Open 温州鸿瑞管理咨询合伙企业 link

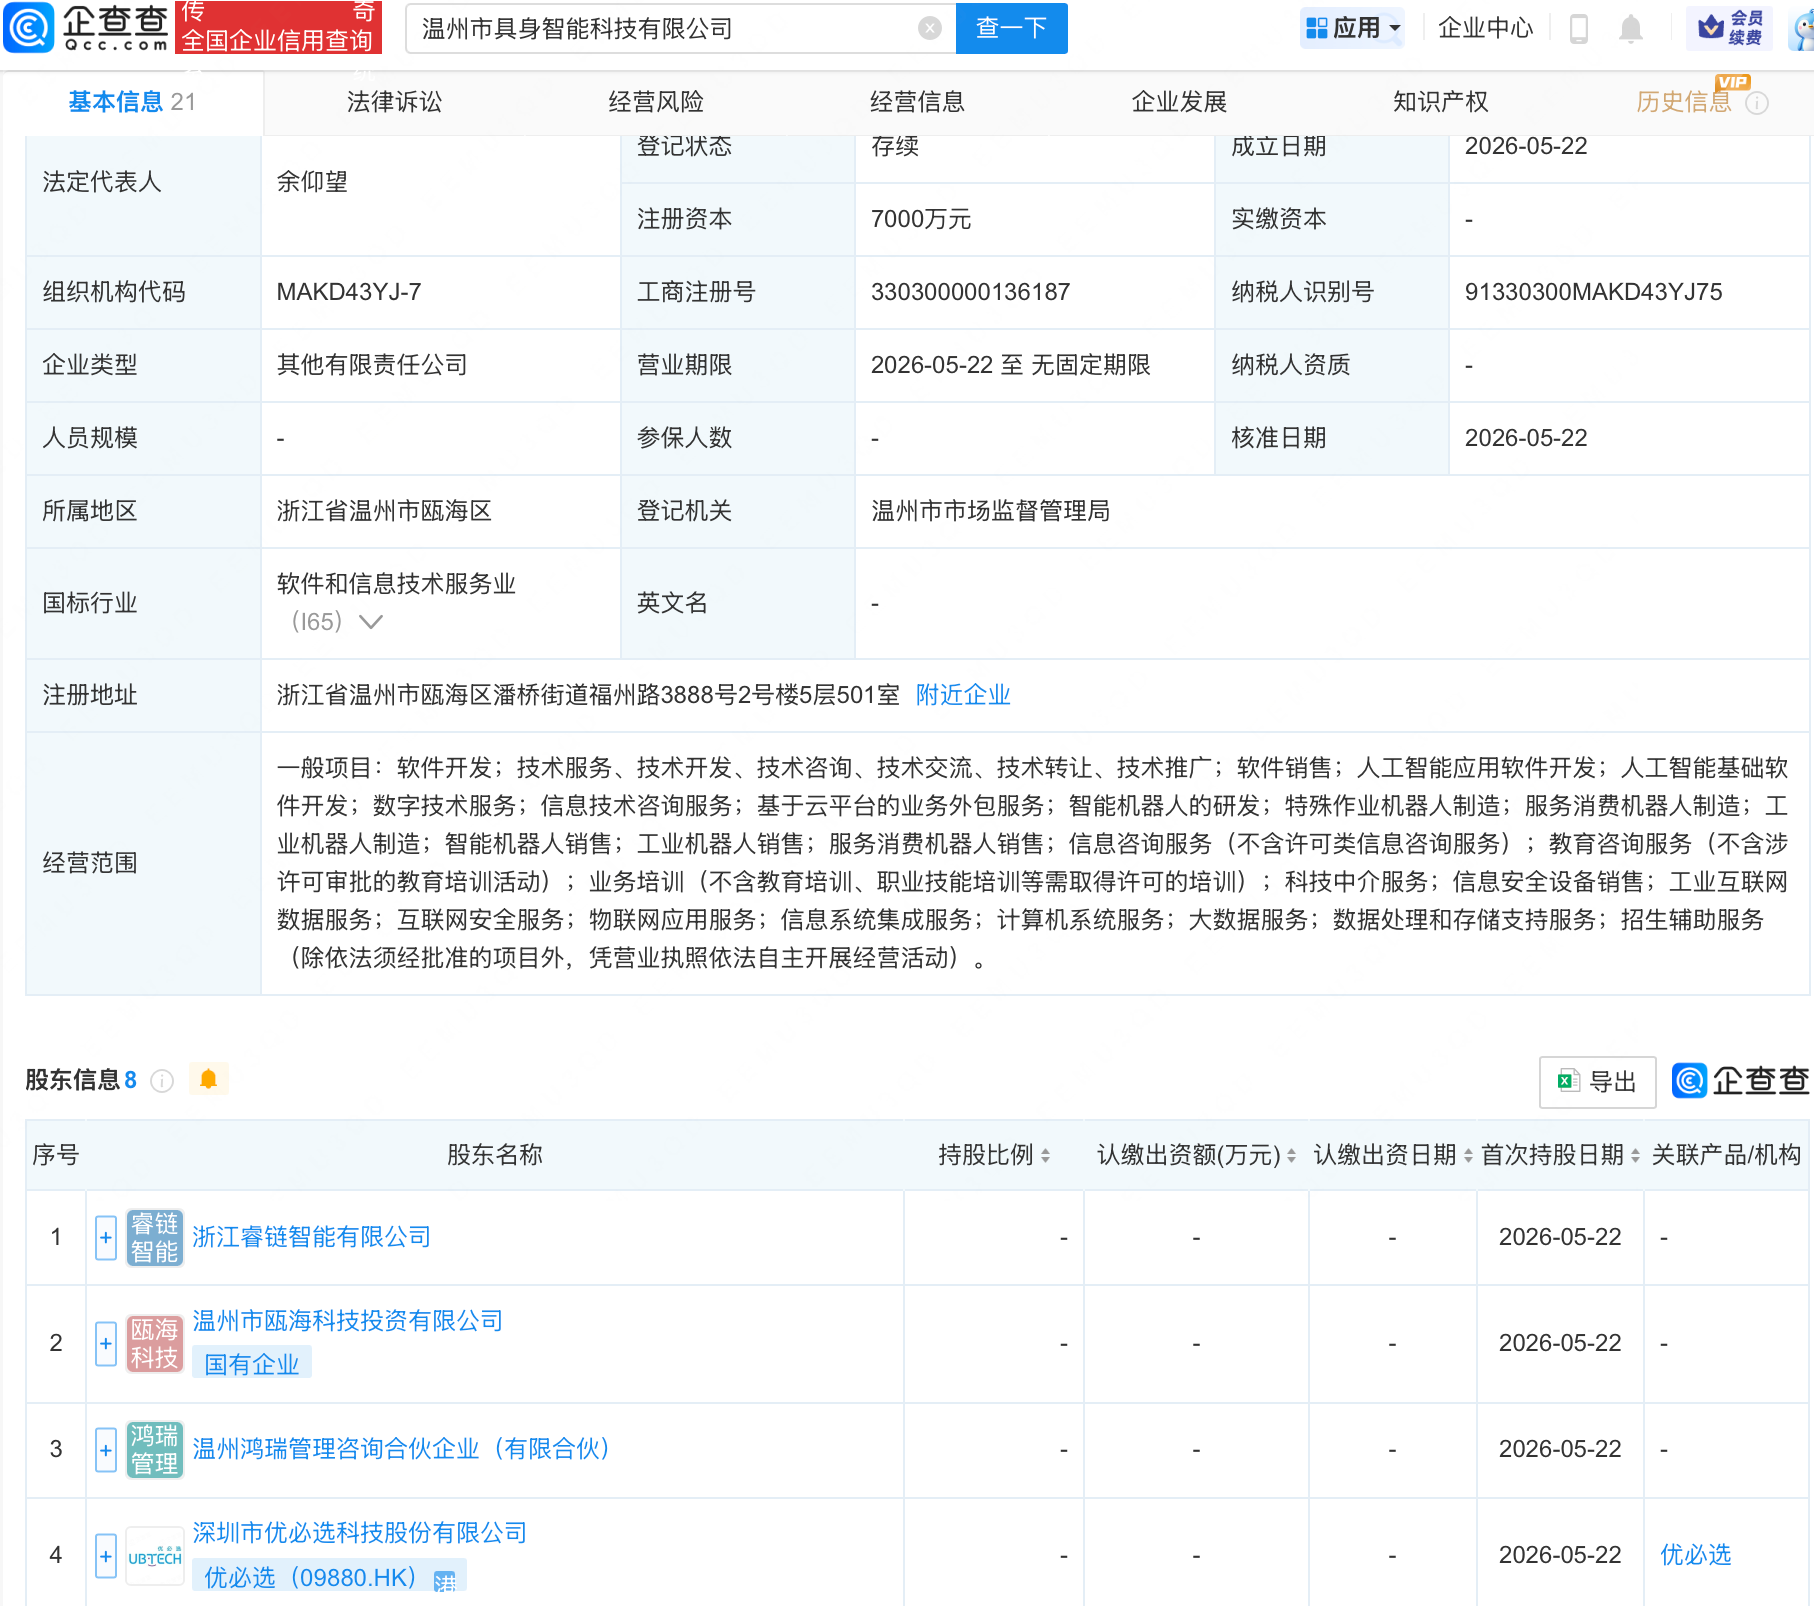401,1449
